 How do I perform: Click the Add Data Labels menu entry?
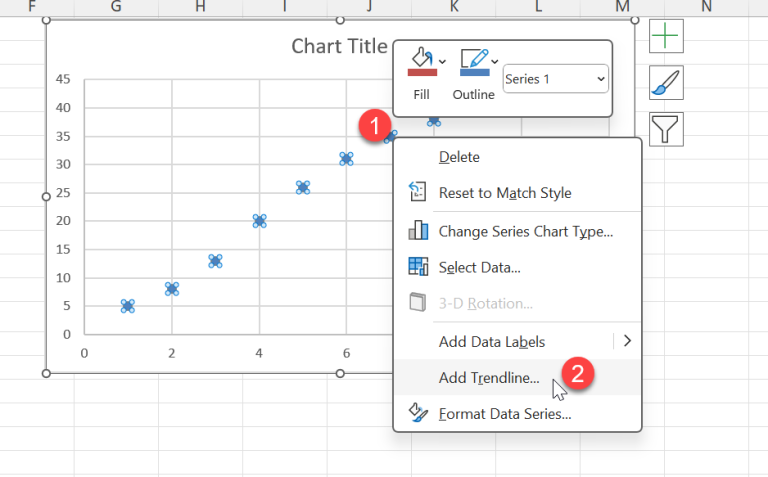coord(492,341)
